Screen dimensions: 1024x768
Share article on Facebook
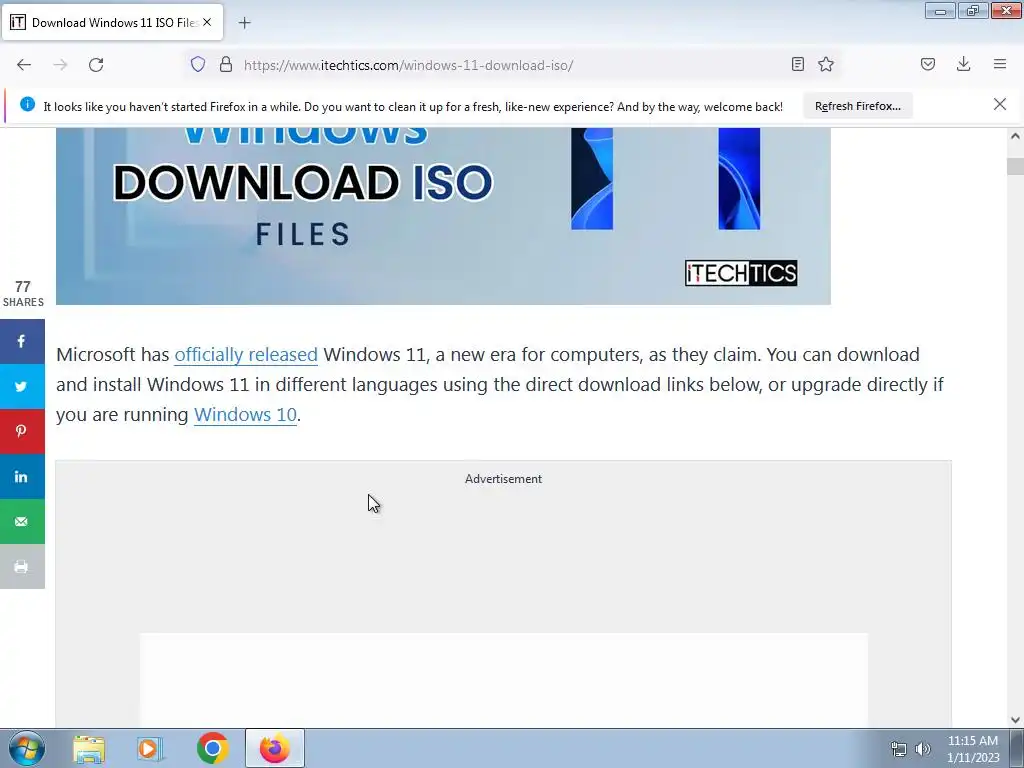pos(22,342)
